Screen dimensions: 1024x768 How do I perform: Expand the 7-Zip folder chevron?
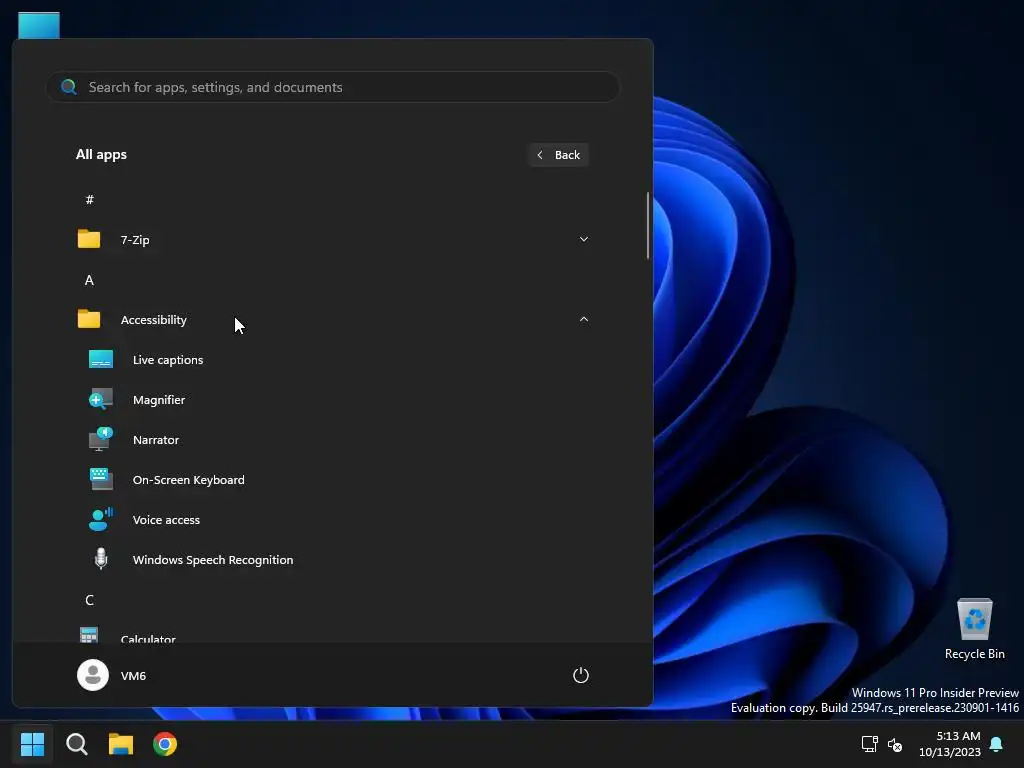[584, 239]
